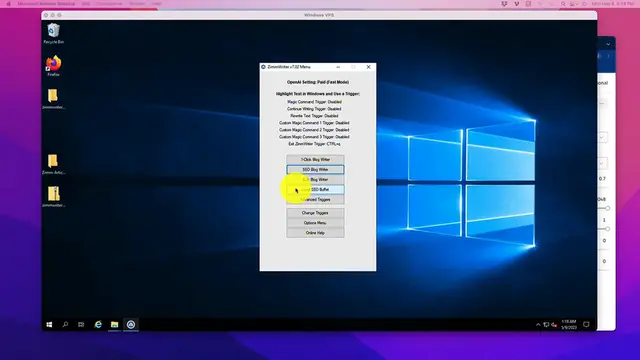The image size is (640, 360).
Task: Expand the chevron atop the right background window
Action: (x=608, y=44)
